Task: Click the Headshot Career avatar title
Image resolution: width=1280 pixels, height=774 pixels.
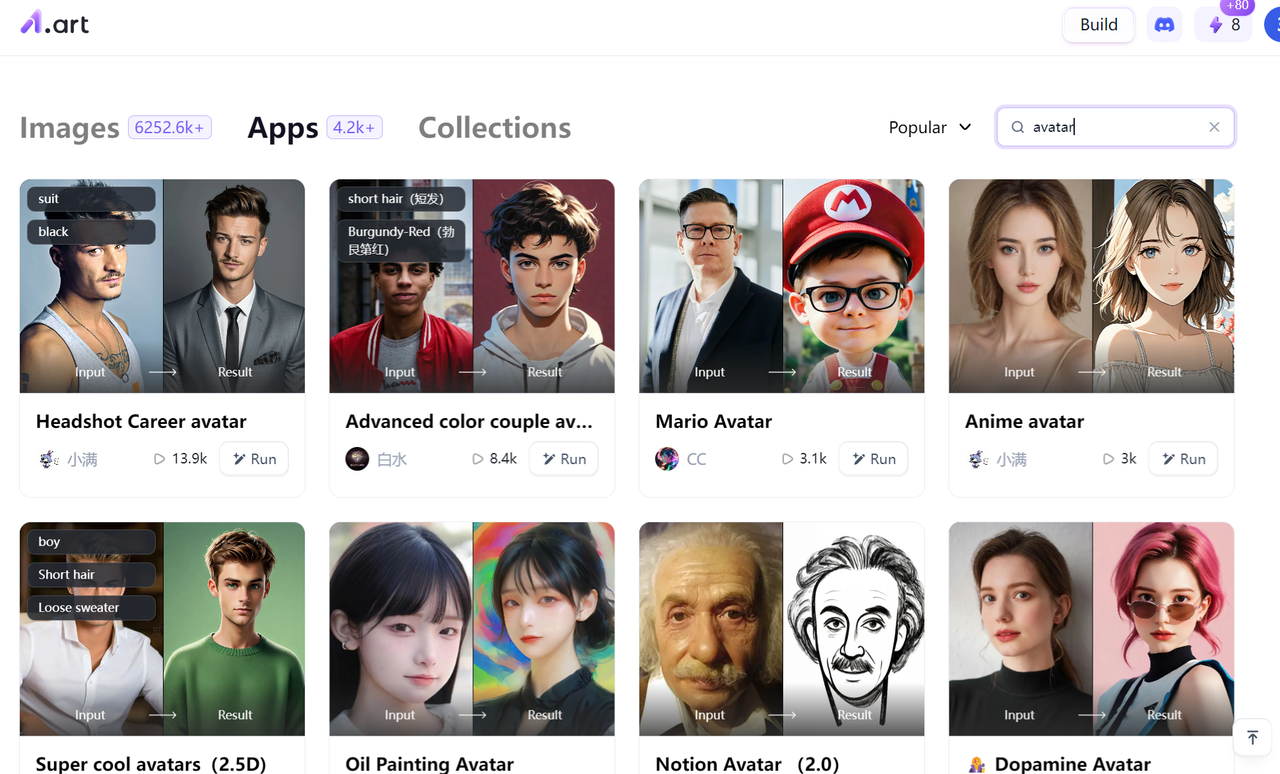Action: pos(141,422)
